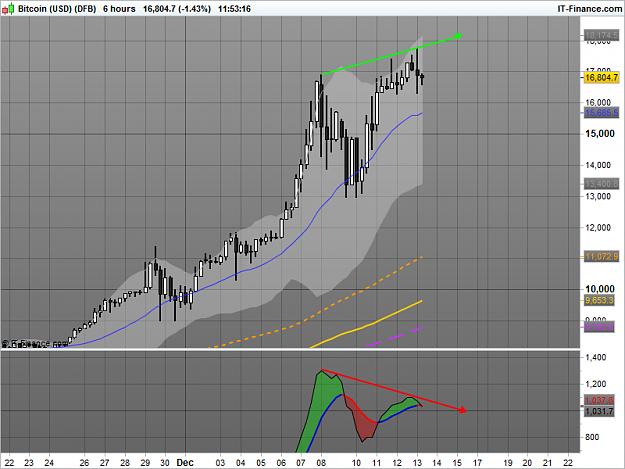Select date 10 on the time axis
The image size is (625, 469).
tap(356, 463)
